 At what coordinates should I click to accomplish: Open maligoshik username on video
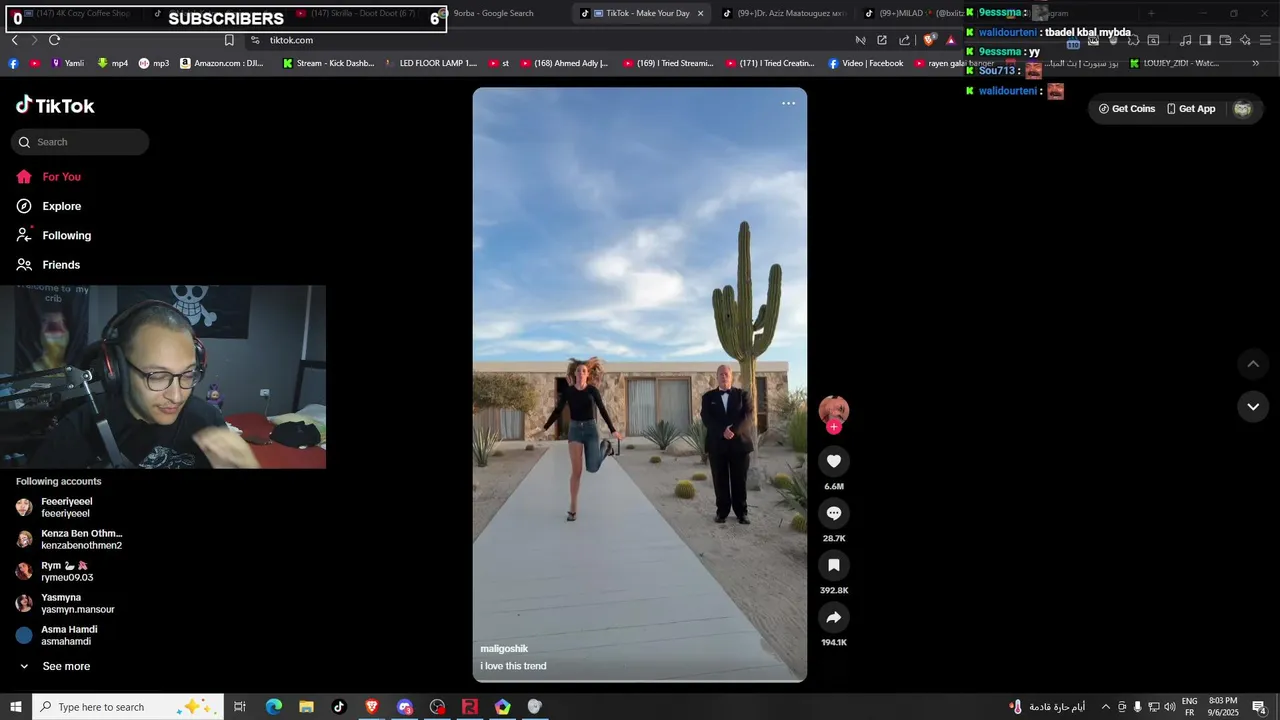pos(504,649)
